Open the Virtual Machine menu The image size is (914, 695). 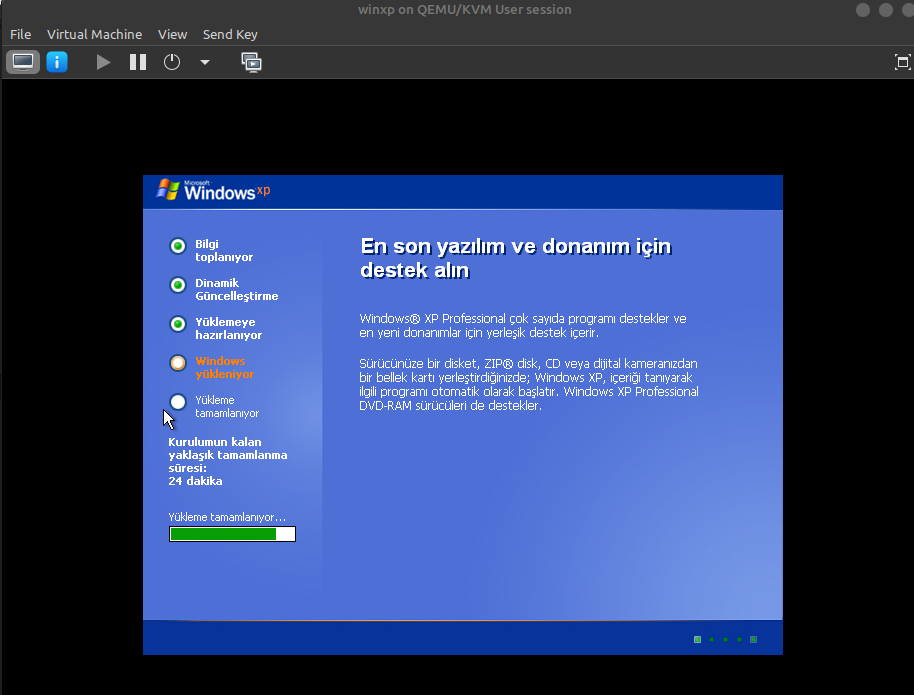click(x=94, y=34)
